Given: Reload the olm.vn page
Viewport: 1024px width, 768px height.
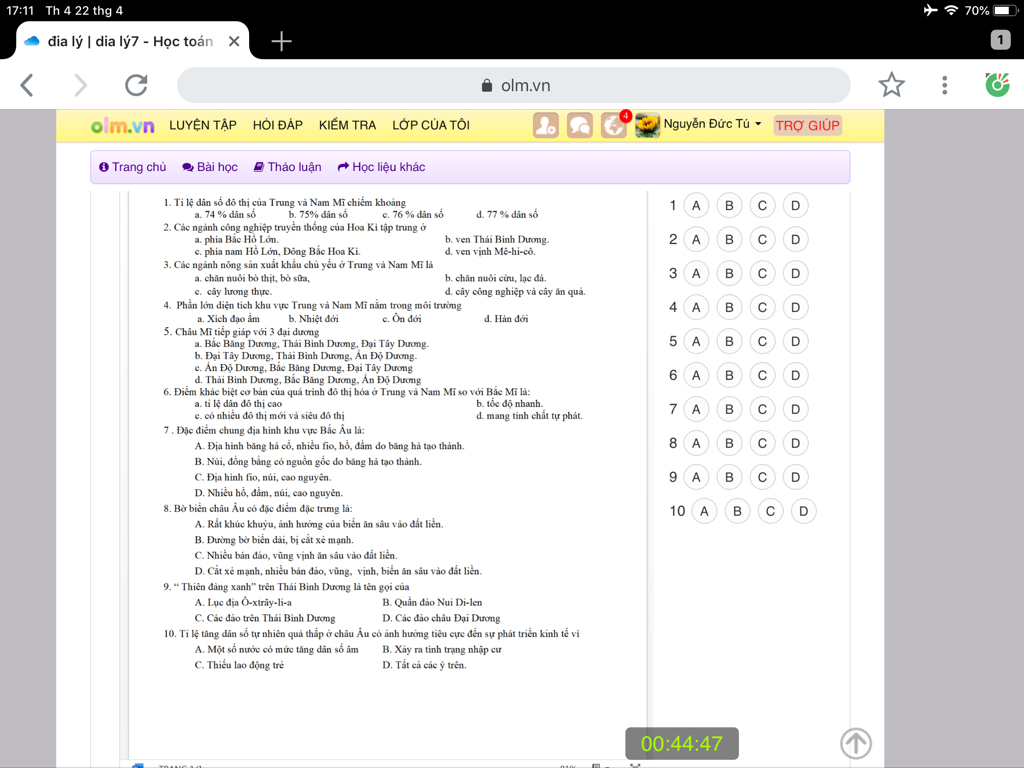Looking at the screenshot, I should (136, 85).
